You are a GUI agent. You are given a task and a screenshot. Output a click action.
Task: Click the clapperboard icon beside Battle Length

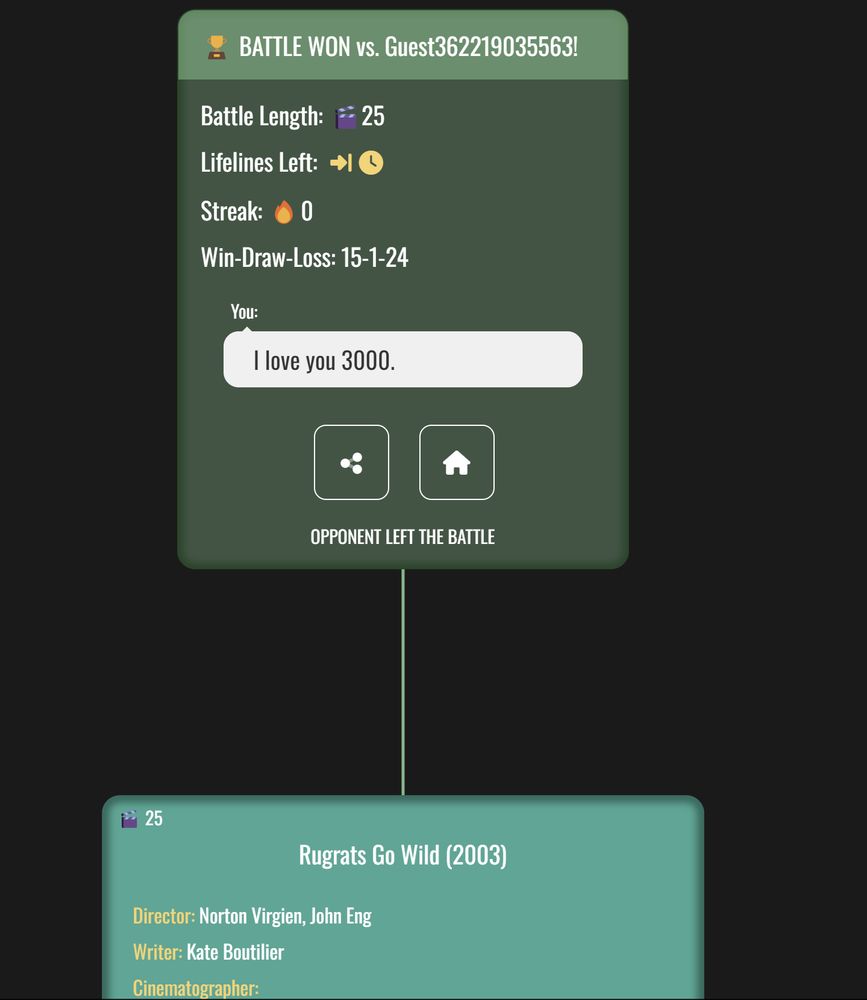point(345,117)
